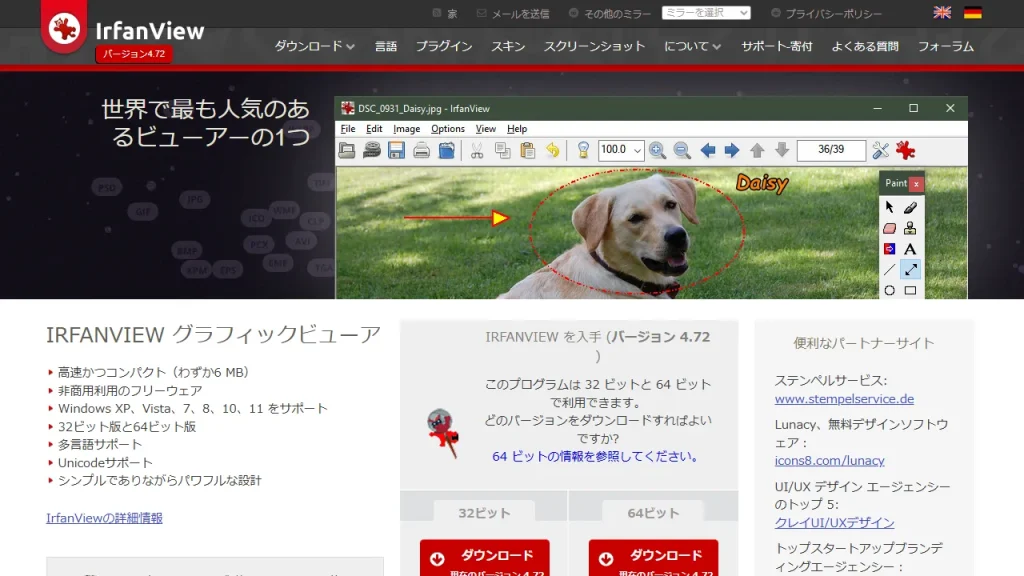Click the lightbulb Image Info icon

pos(583,150)
